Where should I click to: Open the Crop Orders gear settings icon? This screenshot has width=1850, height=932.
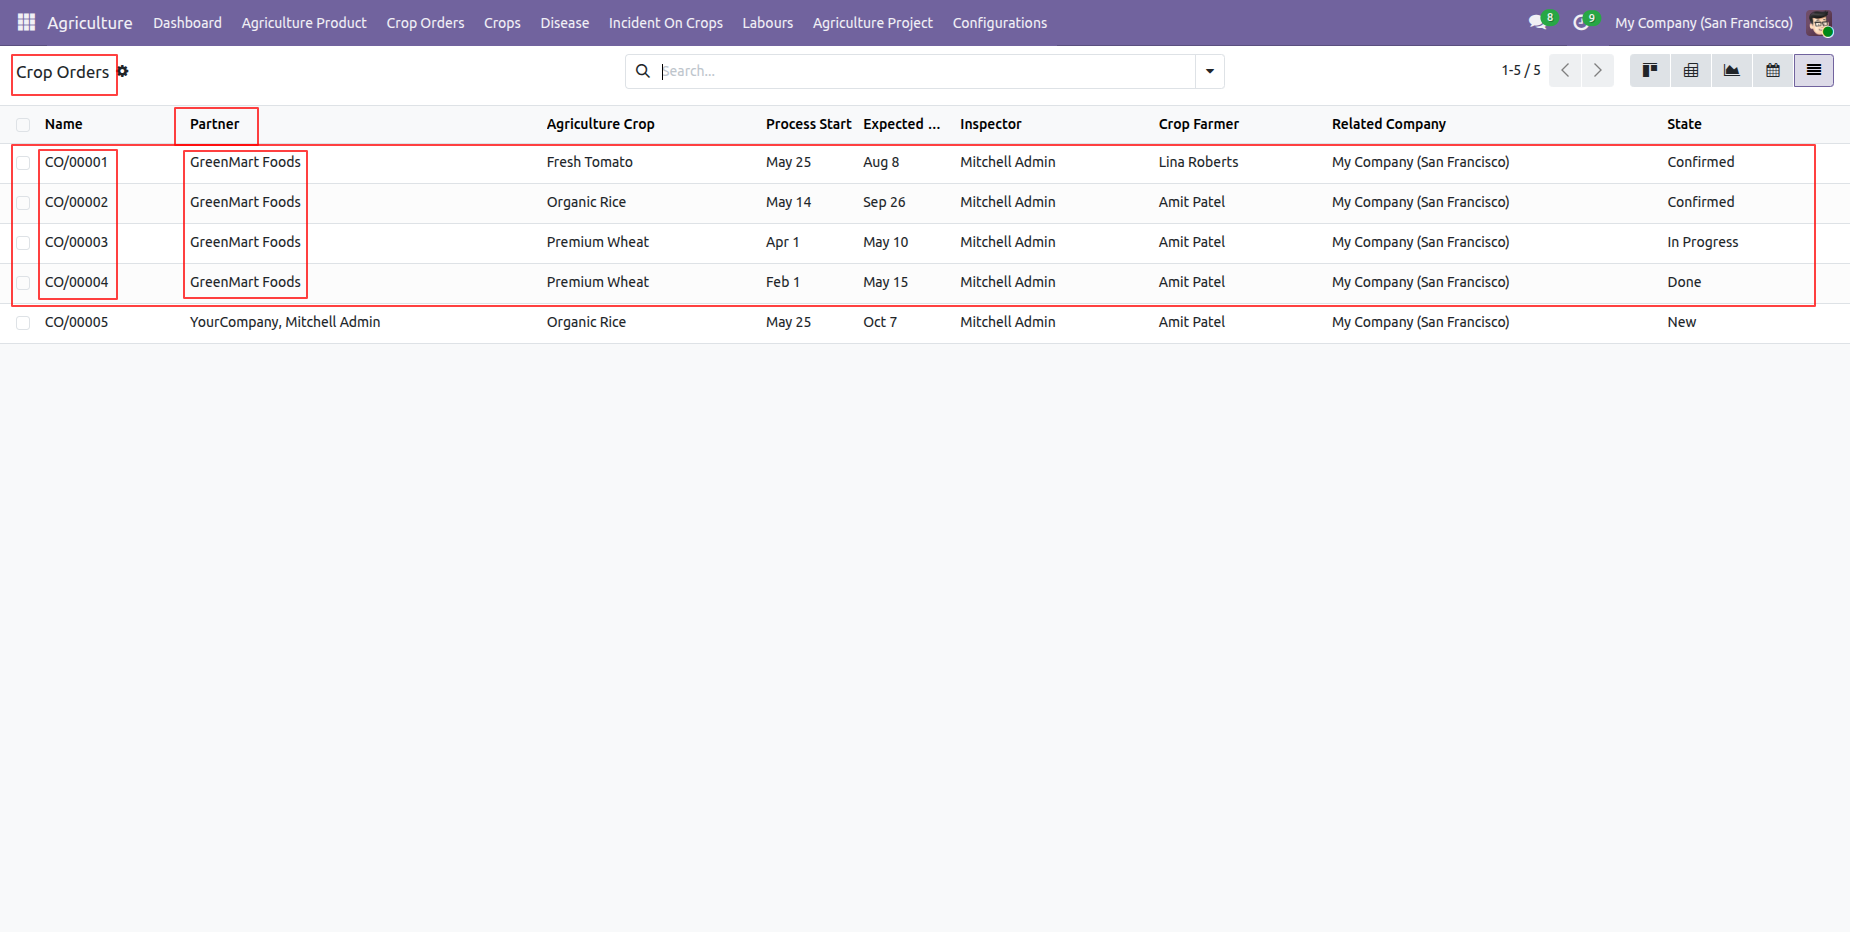tap(123, 71)
